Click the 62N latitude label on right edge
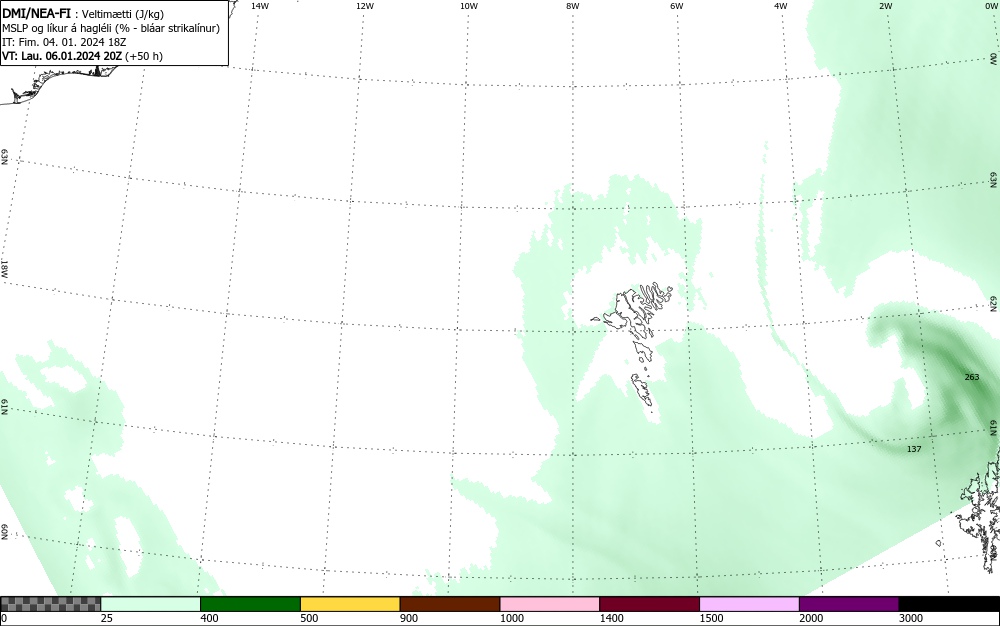Viewport: 1000px width, 626px height. click(994, 304)
